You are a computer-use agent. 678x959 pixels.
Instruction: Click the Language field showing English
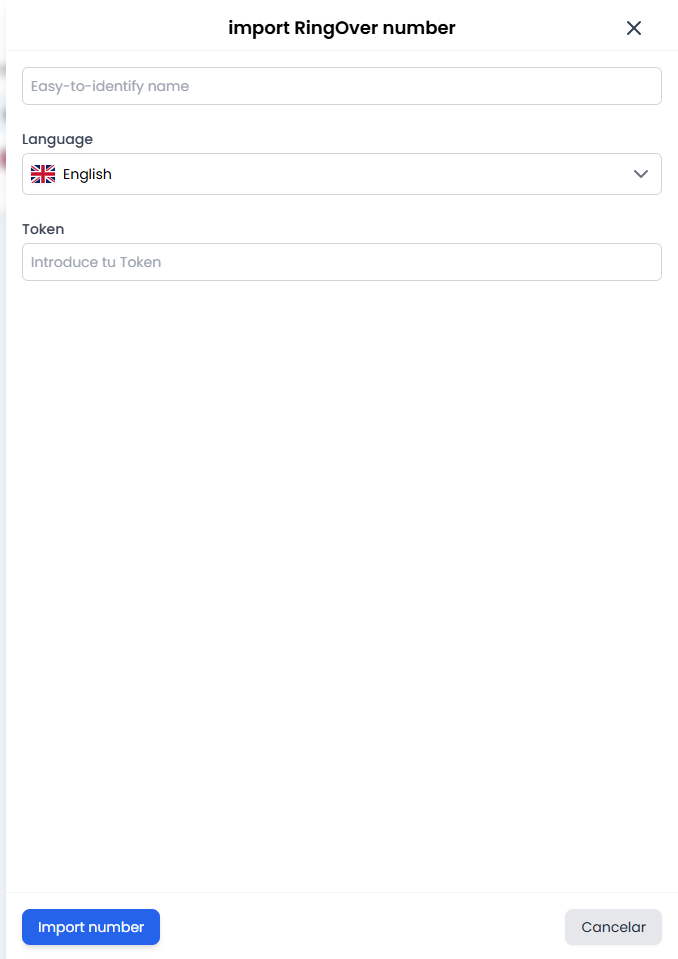tap(342, 173)
